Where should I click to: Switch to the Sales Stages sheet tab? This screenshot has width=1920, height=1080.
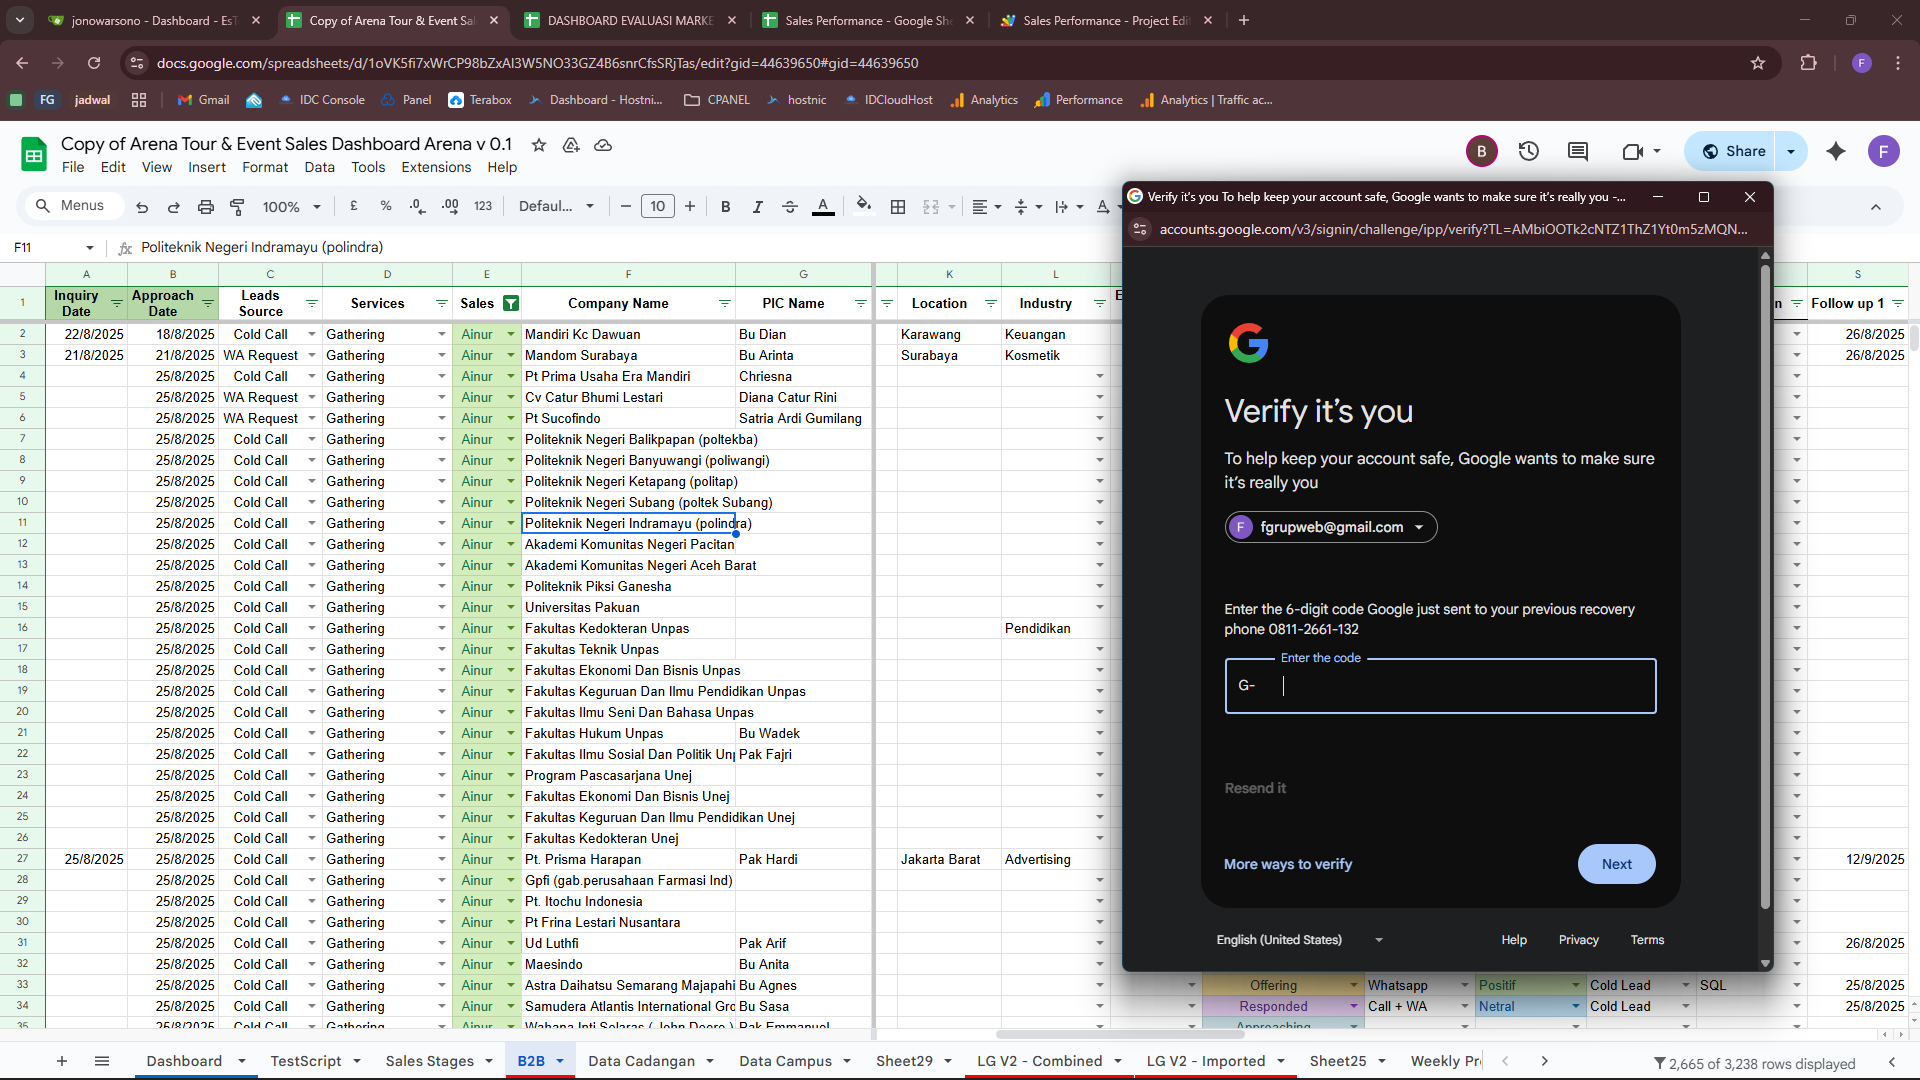429,1061
